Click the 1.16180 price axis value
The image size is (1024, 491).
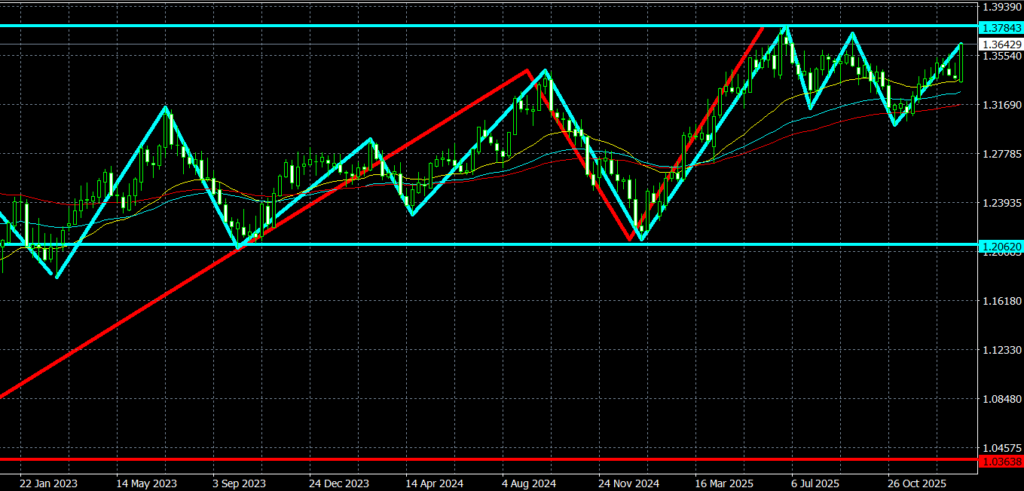(x=999, y=301)
